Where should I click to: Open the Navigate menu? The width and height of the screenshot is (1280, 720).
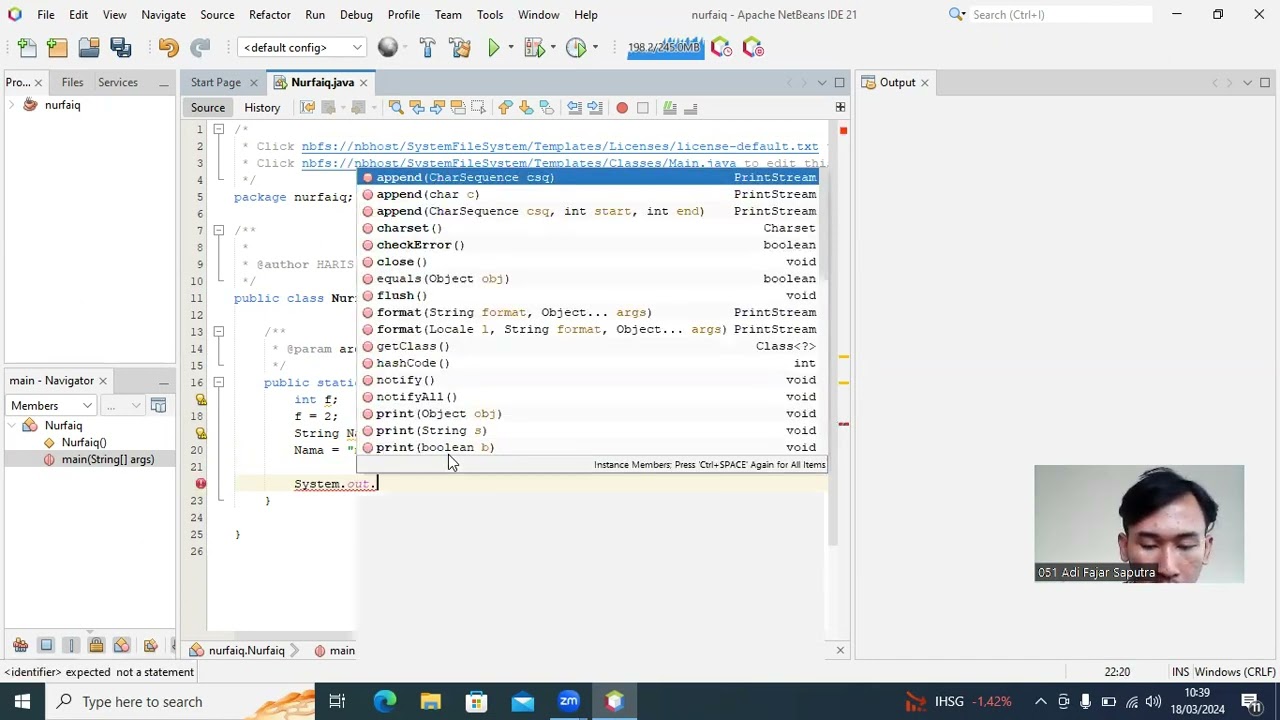(x=163, y=14)
